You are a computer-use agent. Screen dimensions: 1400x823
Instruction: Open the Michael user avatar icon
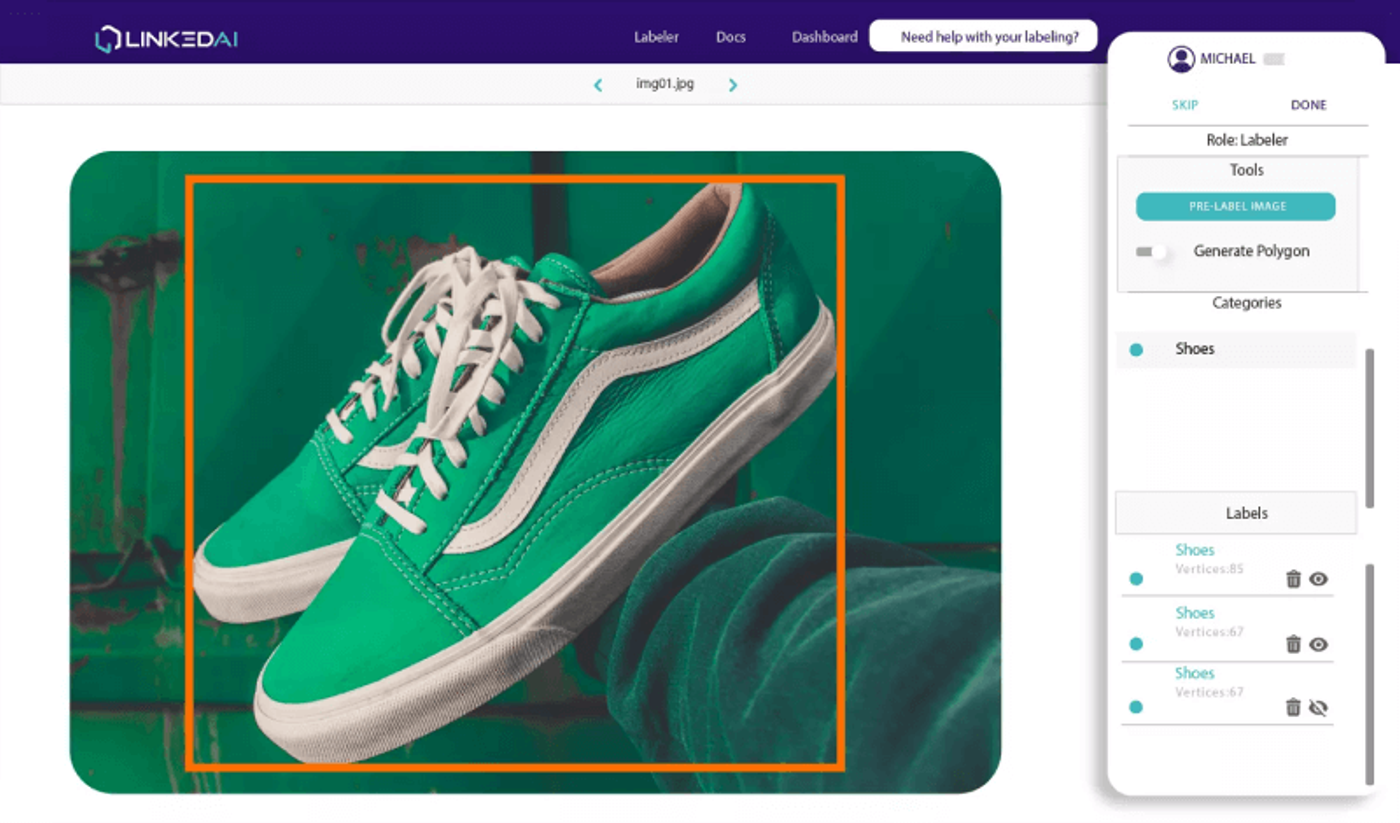(x=1181, y=59)
